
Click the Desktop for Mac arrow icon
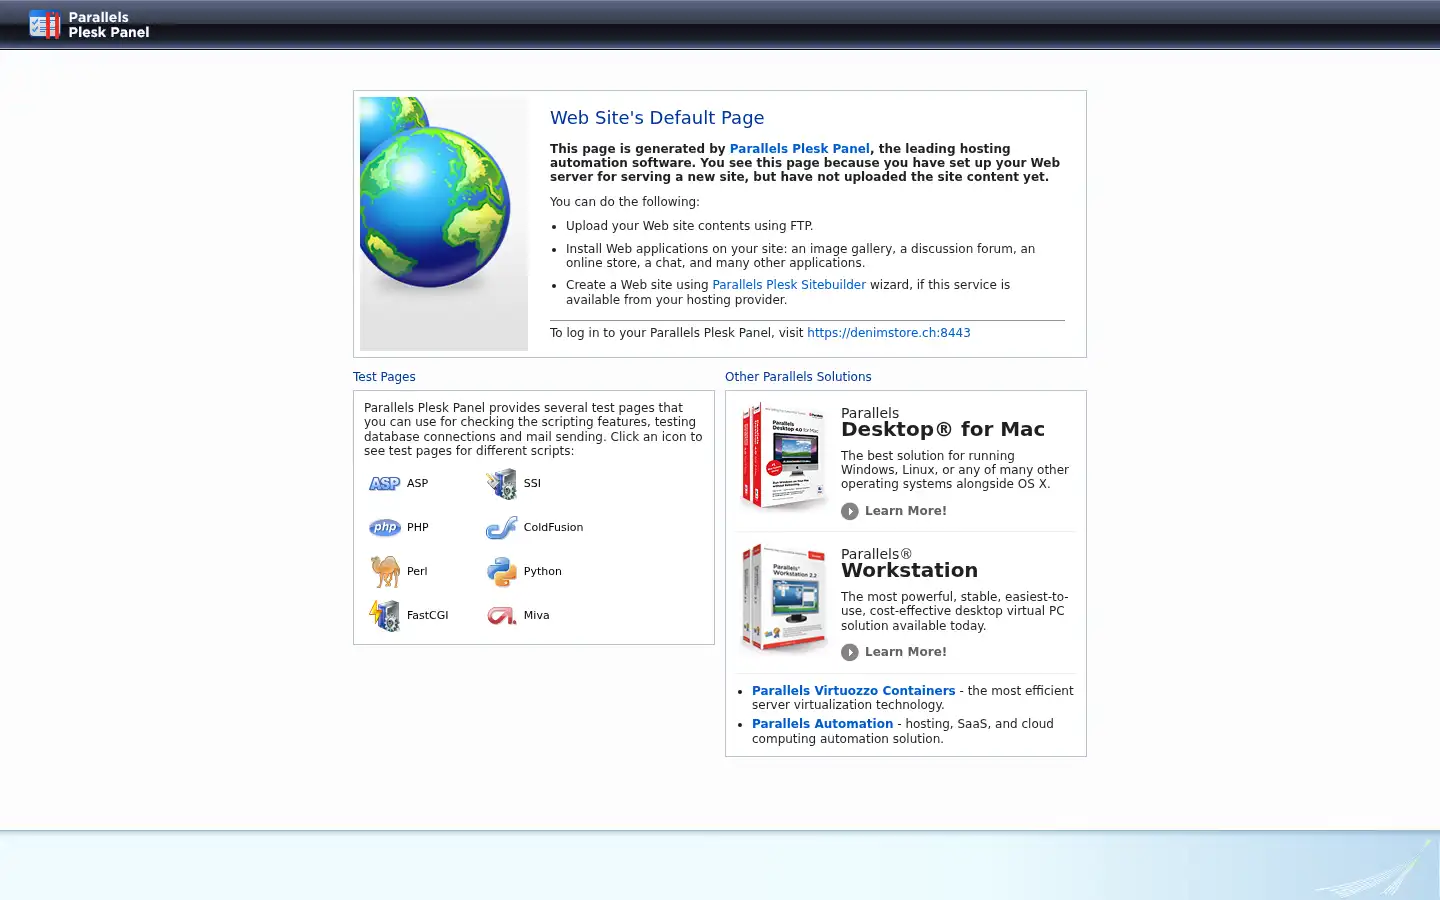tap(850, 512)
